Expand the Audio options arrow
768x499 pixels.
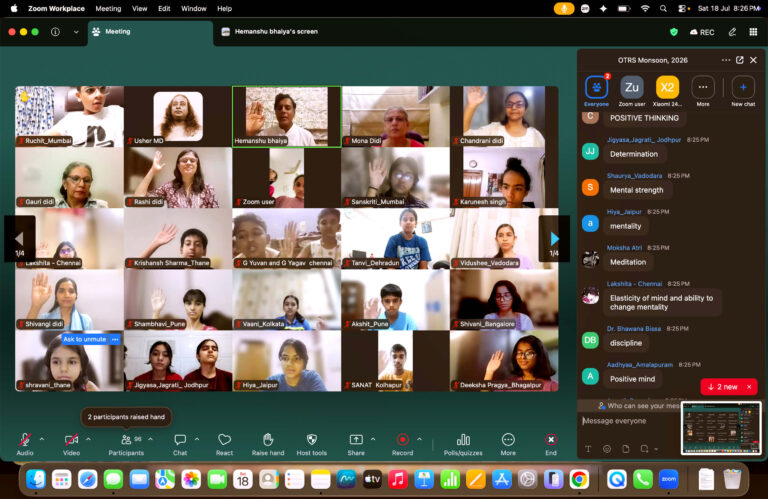(x=42, y=439)
